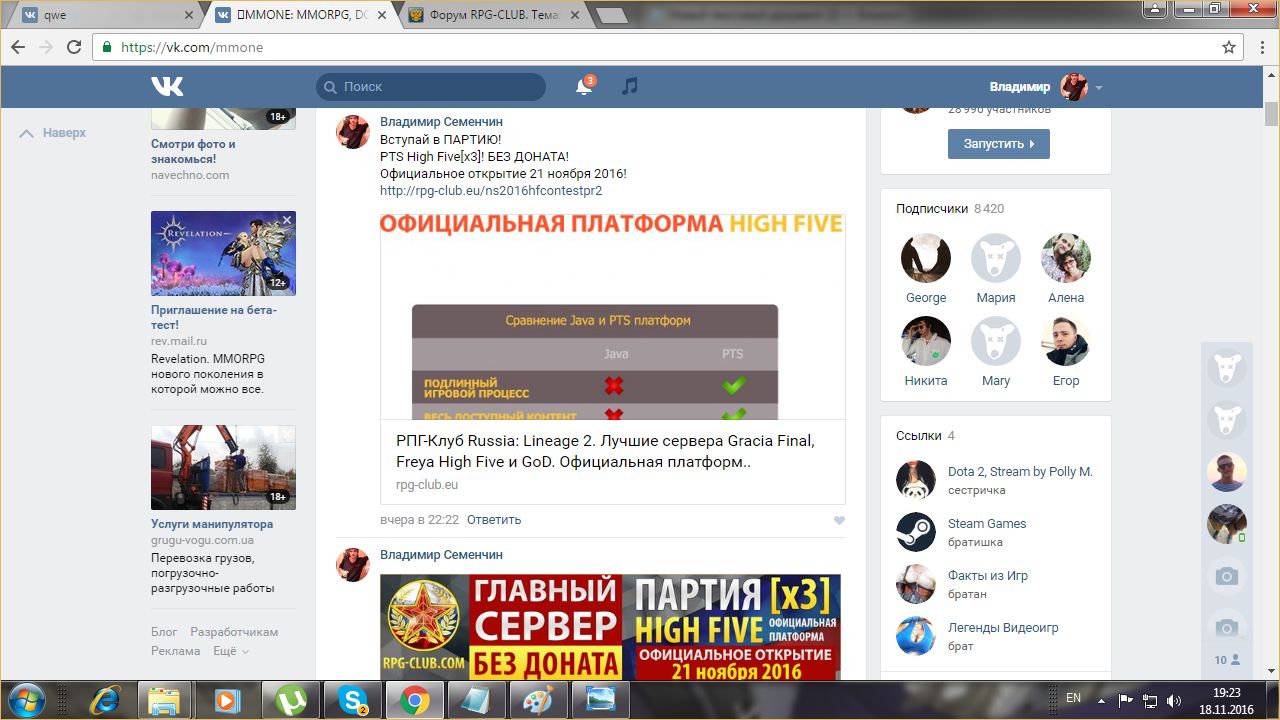Launch Internet Explorer from the taskbar
The height and width of the screenshot is (720, 1280).
tap(105, 699)
